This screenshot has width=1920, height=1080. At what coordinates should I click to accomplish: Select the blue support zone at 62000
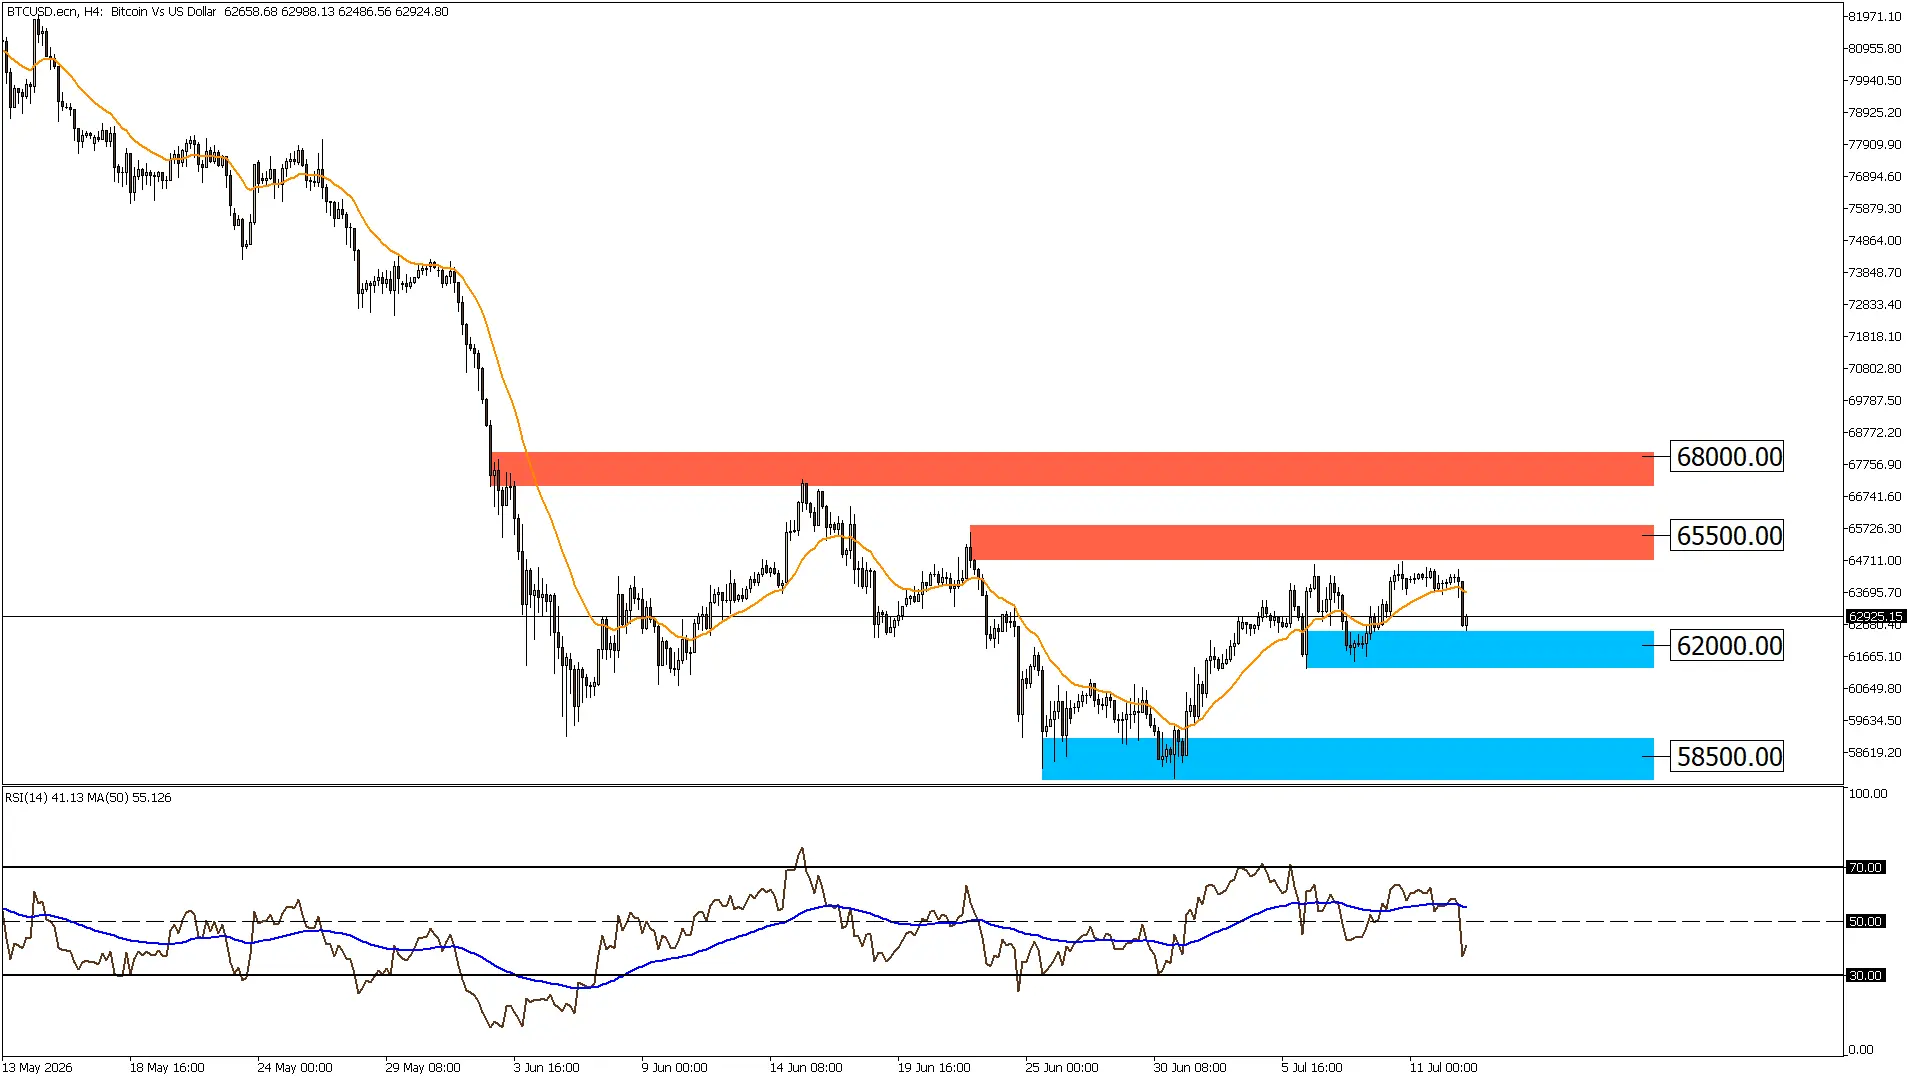[x=1480, y=649]
